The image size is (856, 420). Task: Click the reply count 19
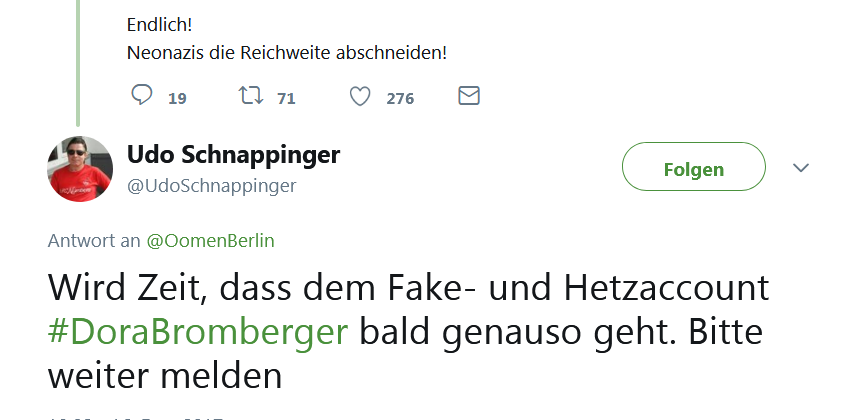click(x=177, y=98)
